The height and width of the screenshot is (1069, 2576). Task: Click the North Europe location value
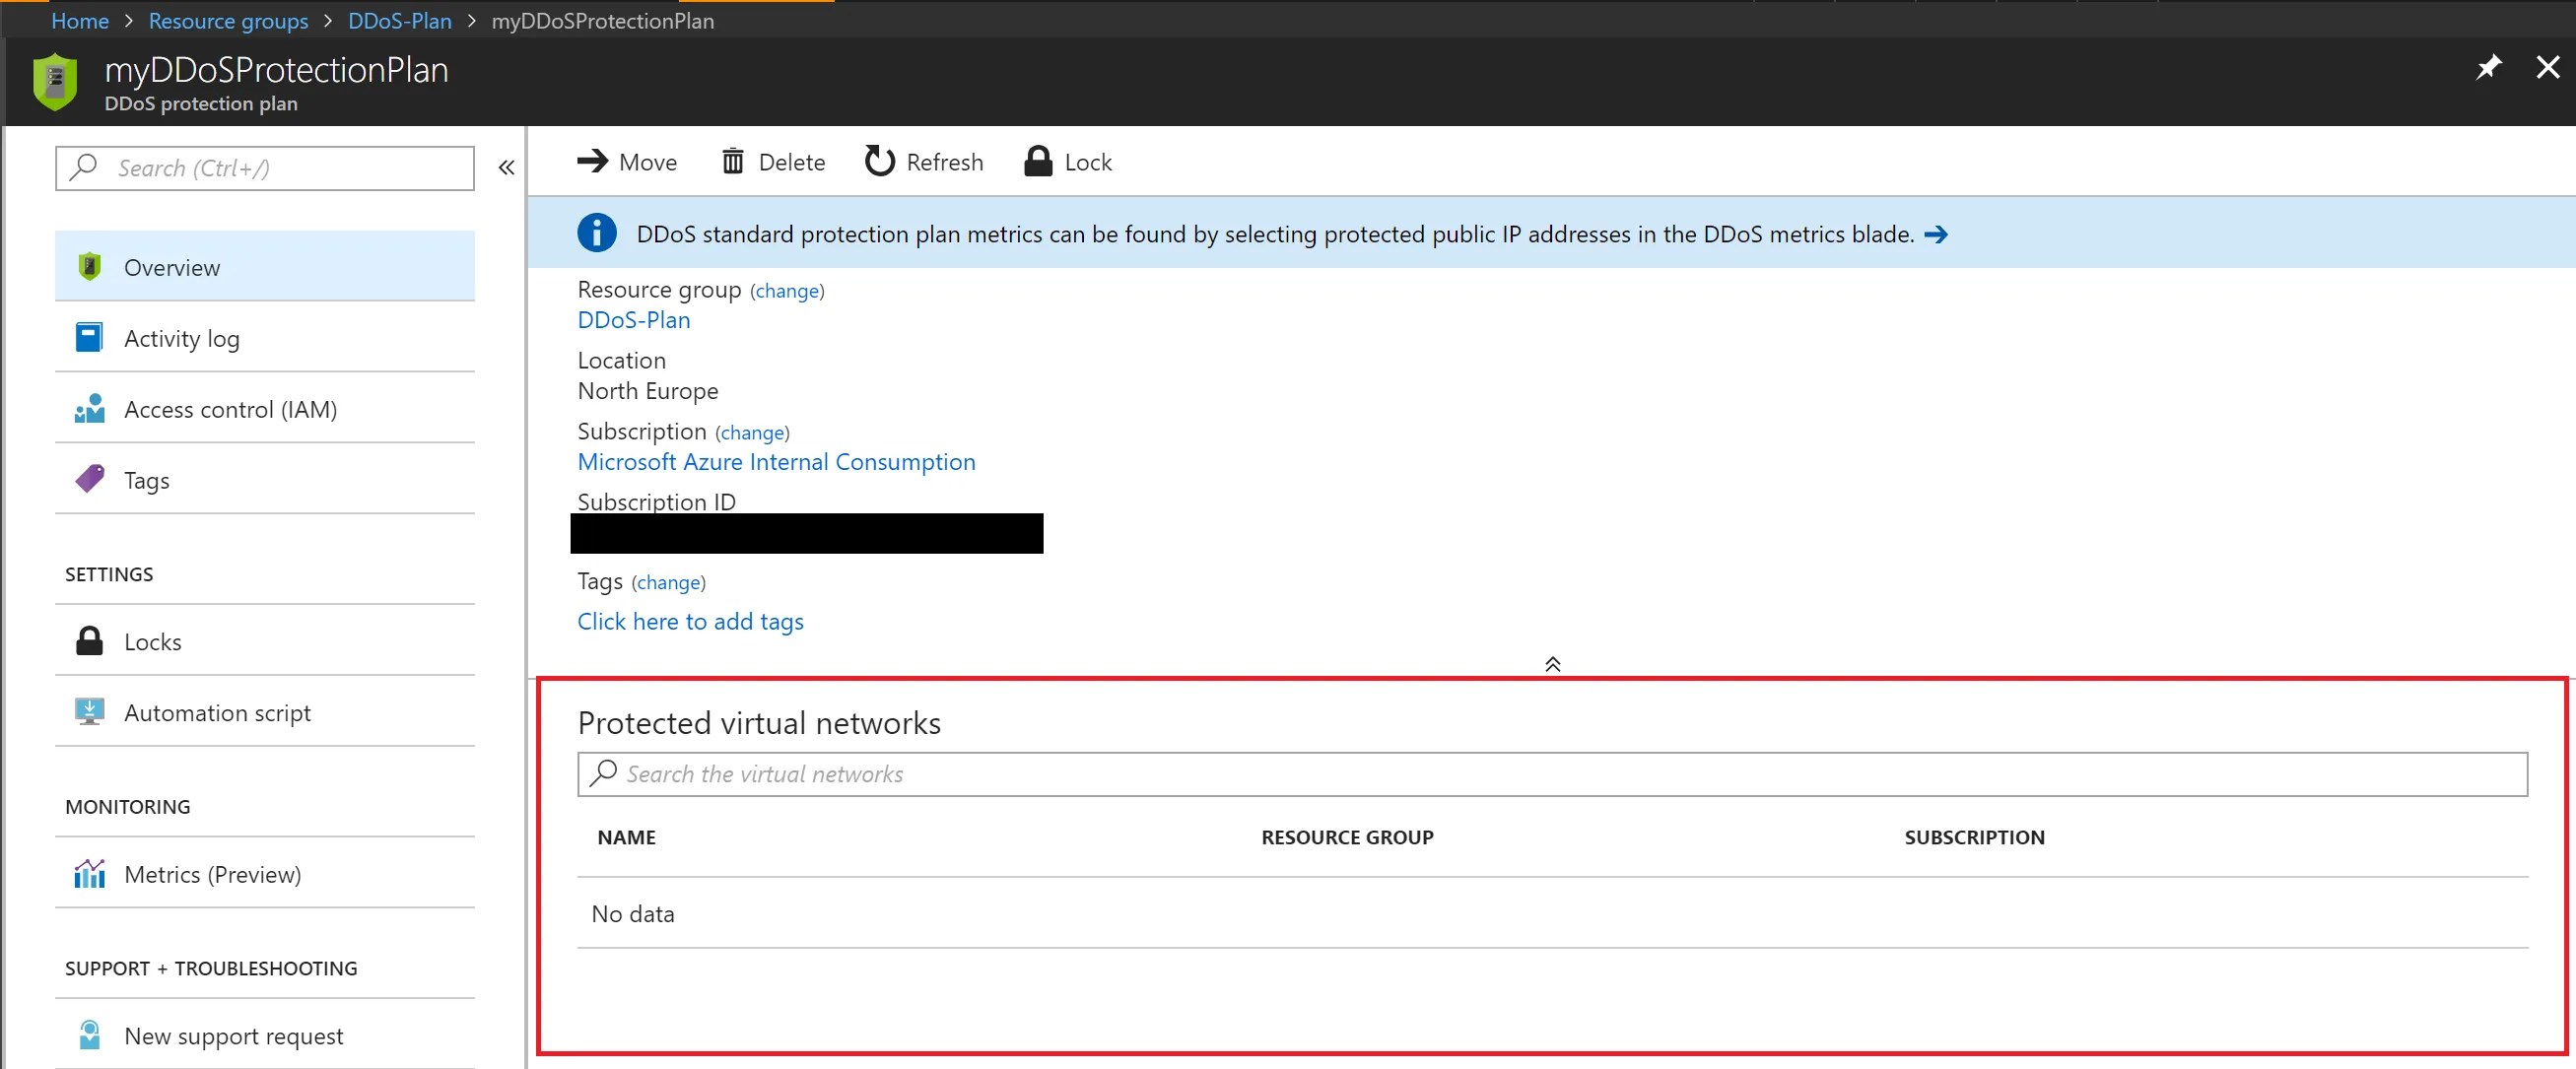click(648, 391)
